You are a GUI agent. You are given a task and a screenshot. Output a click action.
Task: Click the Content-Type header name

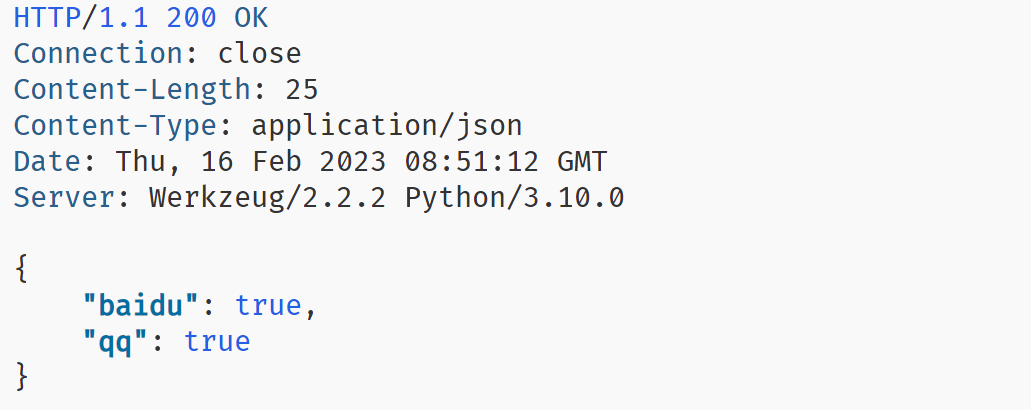(115, 125)
